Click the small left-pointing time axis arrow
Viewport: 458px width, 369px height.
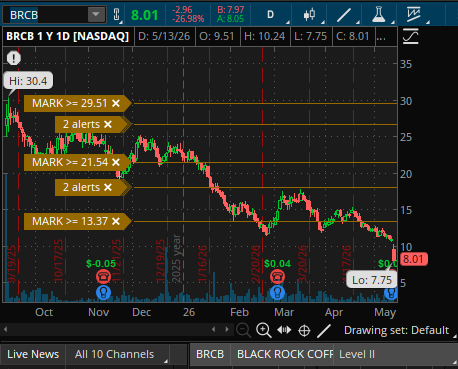point(213,330)
